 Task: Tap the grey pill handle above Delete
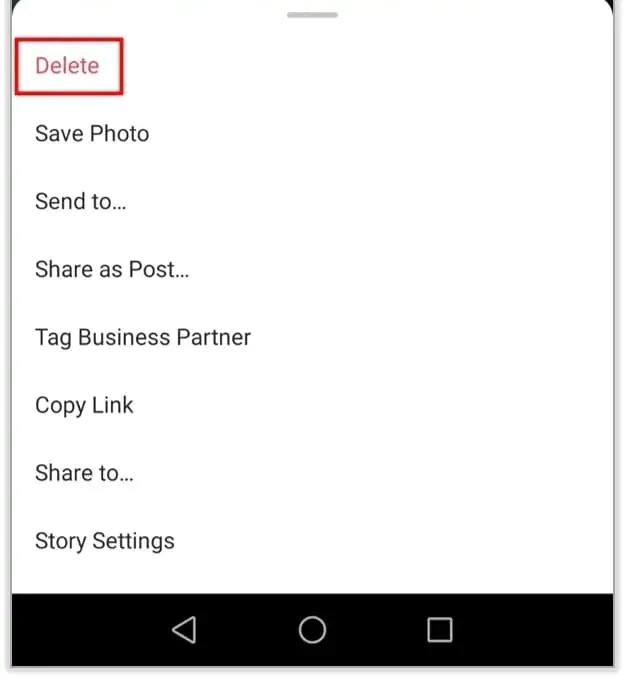[312, 15]
